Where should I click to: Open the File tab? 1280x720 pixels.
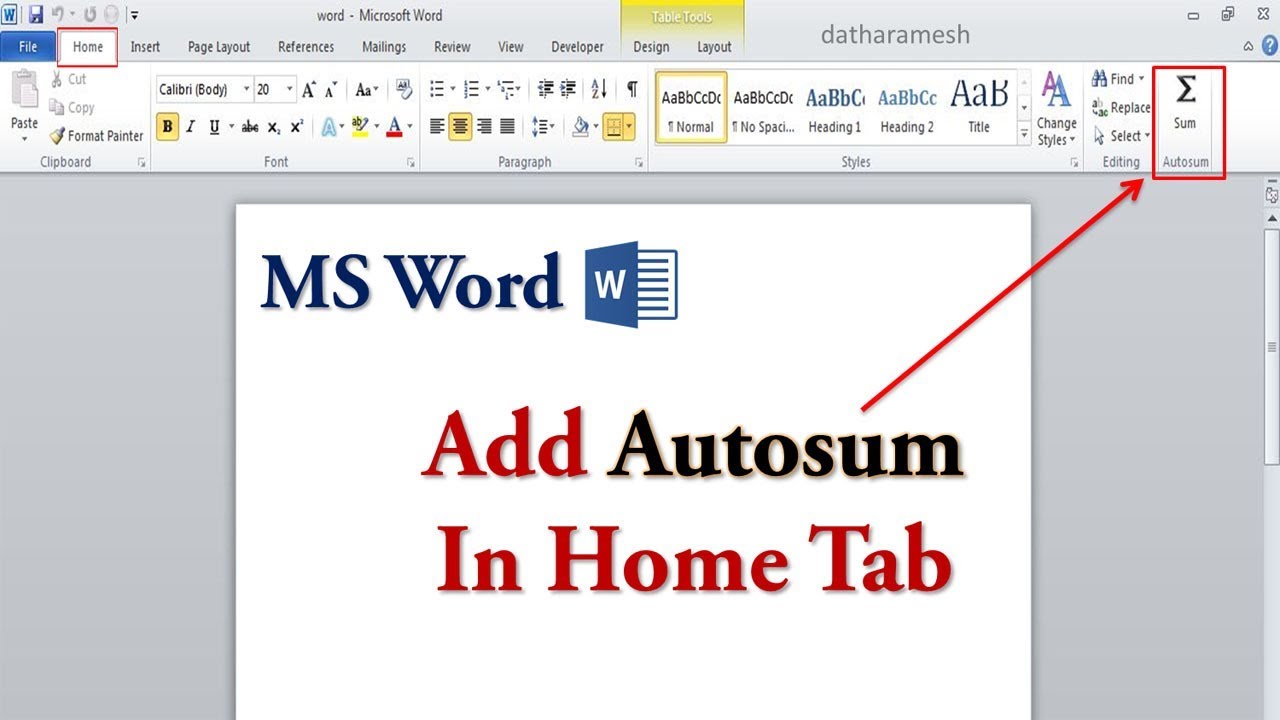[x=28, y=47]
